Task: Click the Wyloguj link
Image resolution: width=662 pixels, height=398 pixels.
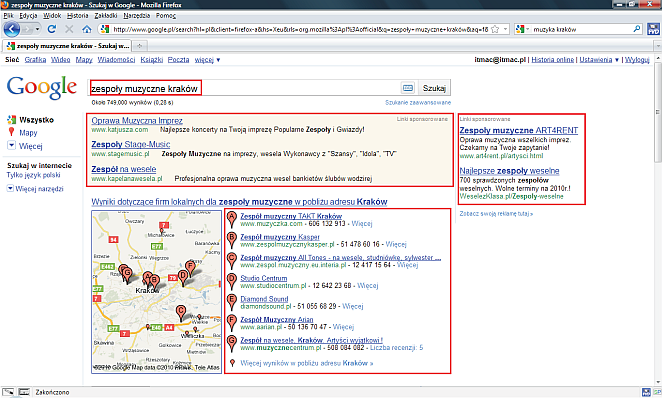Action: tap(637, 60)
